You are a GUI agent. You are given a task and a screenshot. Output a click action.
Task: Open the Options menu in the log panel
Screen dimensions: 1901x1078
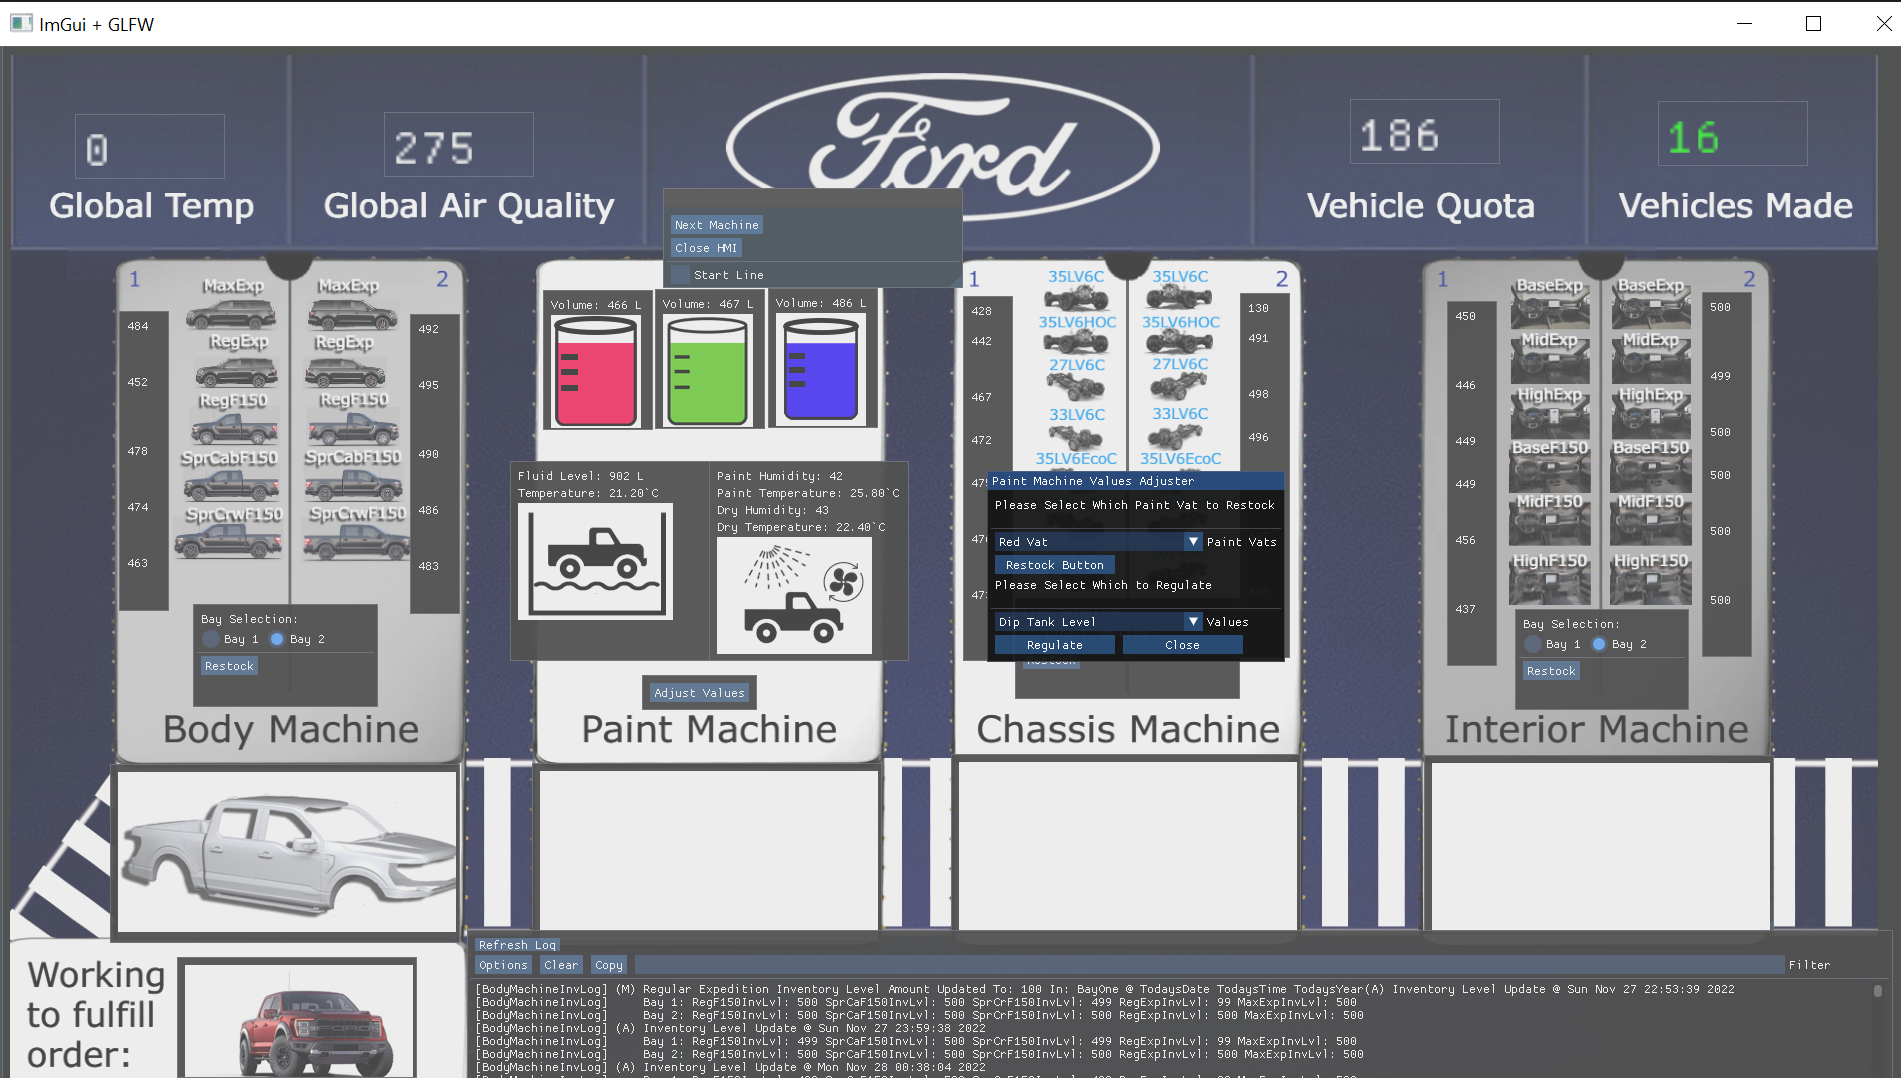(503, 964)
